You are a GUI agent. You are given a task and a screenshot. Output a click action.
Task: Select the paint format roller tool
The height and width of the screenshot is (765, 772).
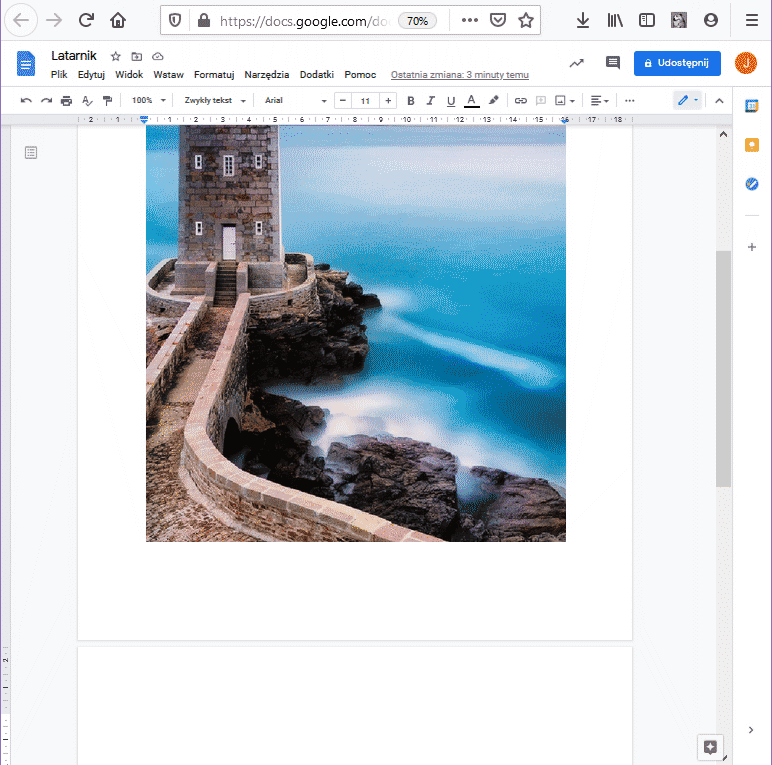tap(108, 101)
